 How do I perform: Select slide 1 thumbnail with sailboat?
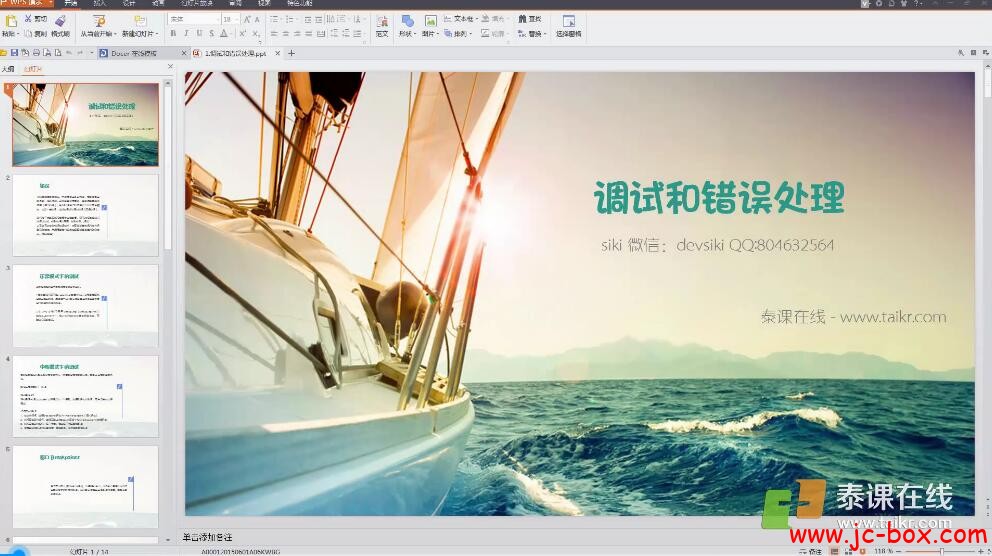click(85, 125)
